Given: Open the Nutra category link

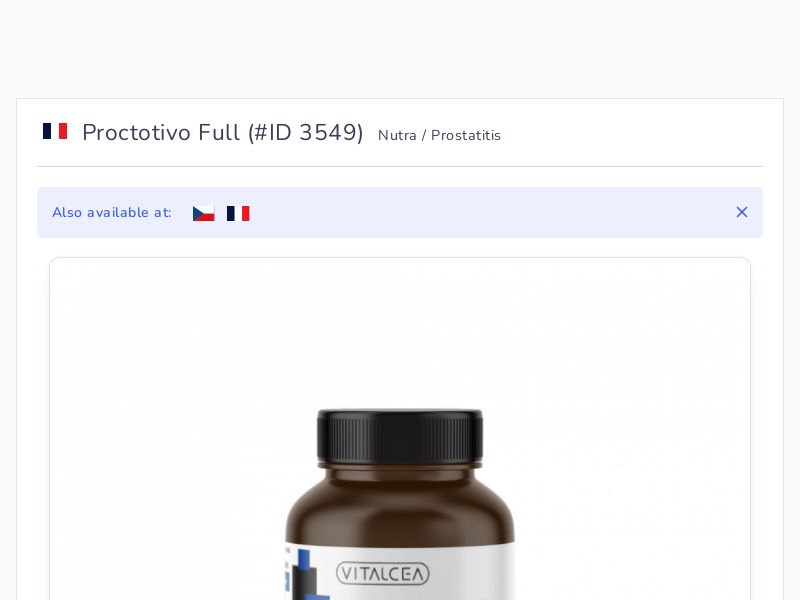Looking at the screenshot, I should coord(397,135).
